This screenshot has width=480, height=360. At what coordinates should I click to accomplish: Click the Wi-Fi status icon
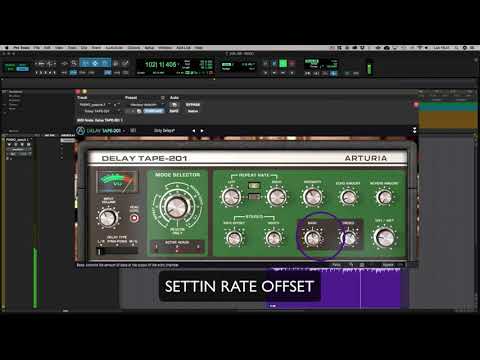click(420, 48)
